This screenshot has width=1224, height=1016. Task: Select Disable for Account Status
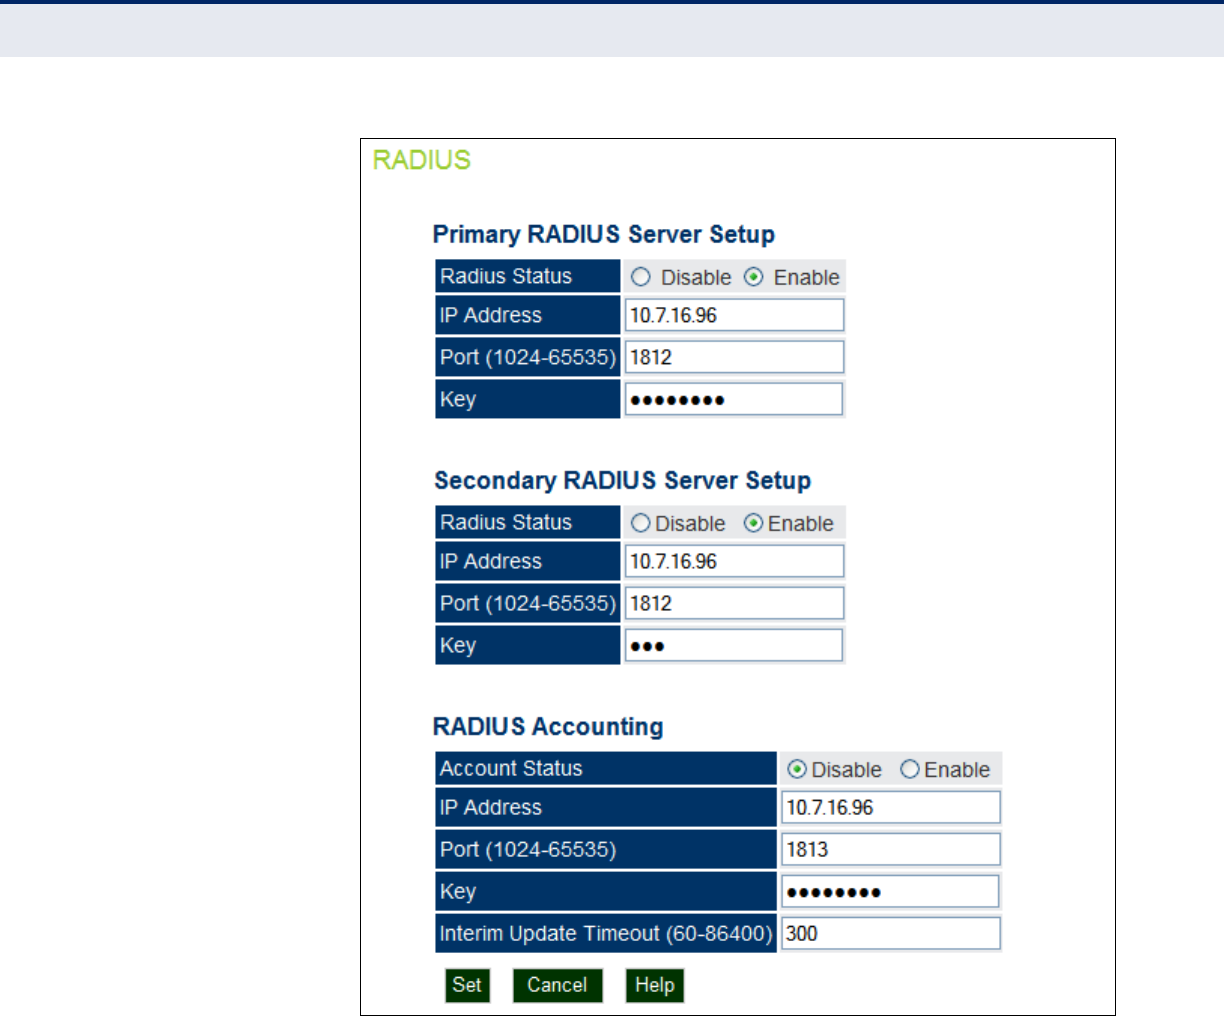[797, 769]
